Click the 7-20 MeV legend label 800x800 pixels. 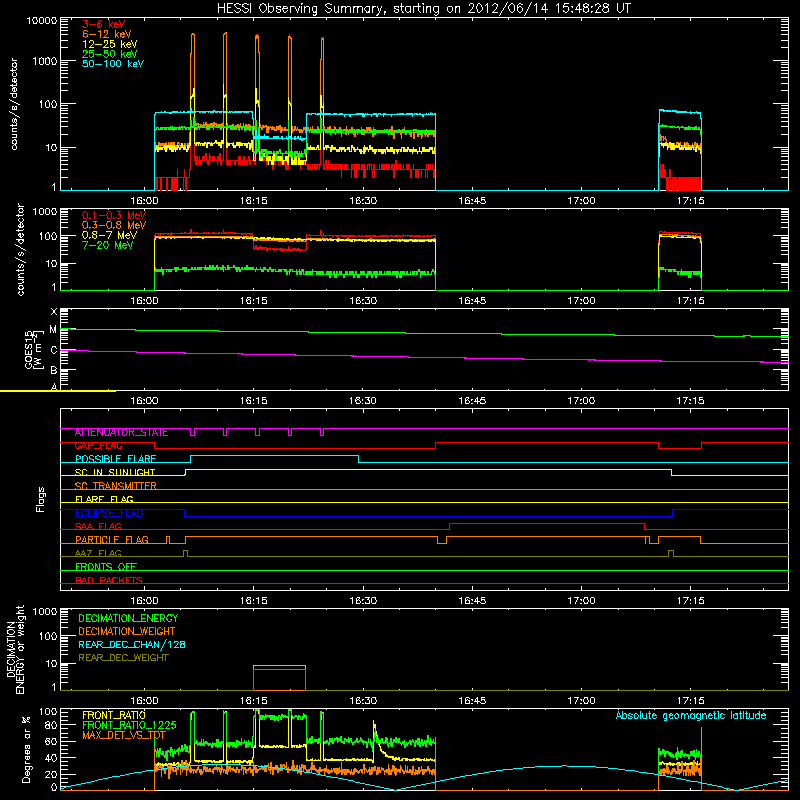tap(107, 245)
